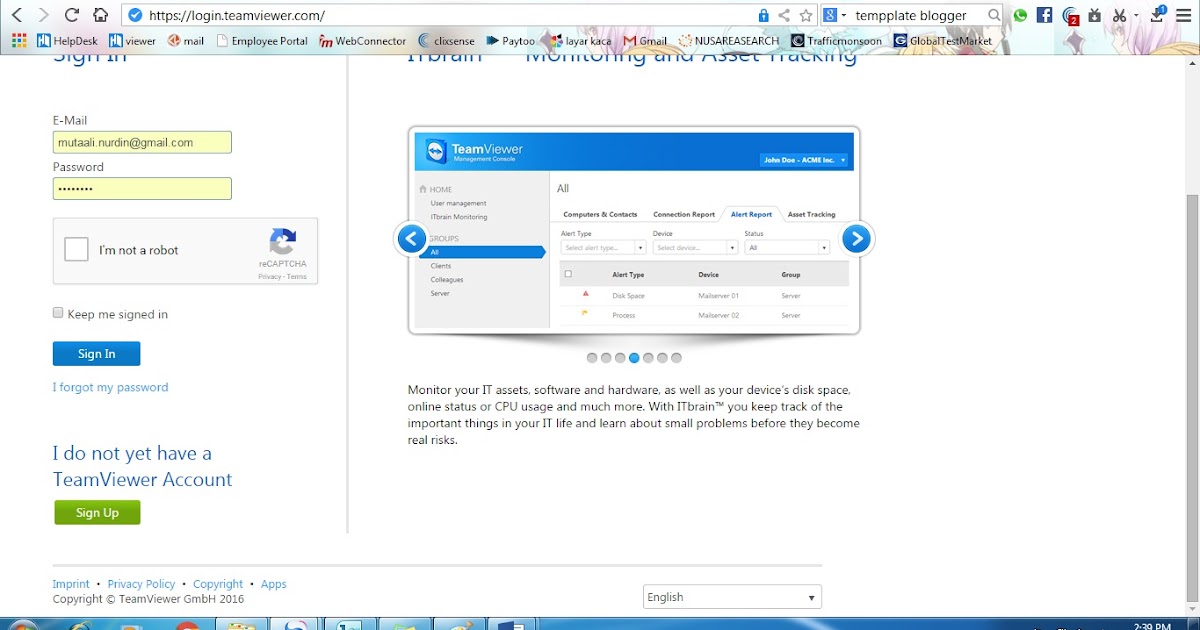Open the I forgot my password link
Viewport: 1200px width, 630px height.
(110, 387)
